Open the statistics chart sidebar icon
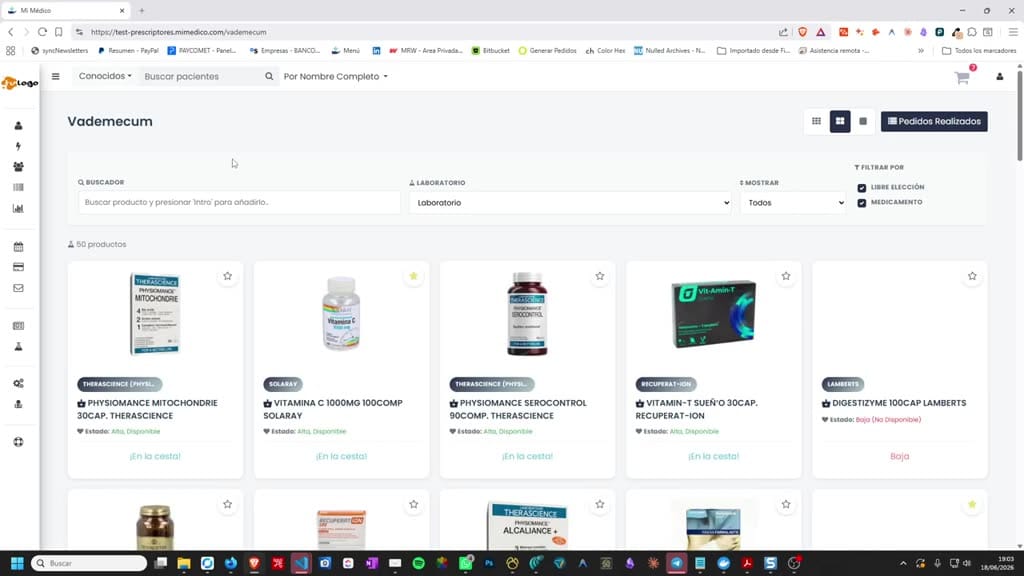This screenshot has height=576, width=1024. [18, 208]
